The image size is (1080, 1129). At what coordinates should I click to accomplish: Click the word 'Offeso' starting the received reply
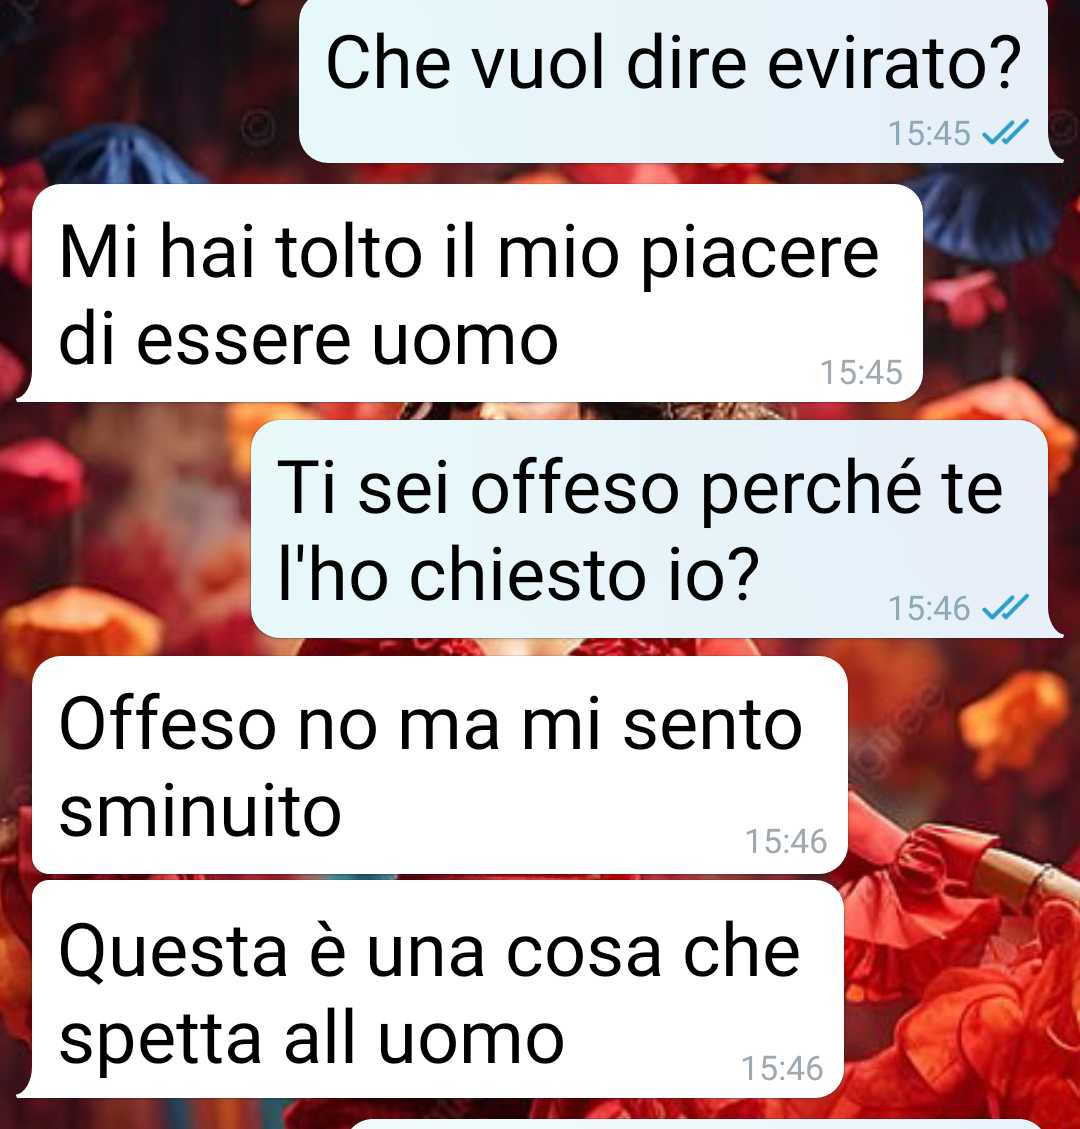168,724
